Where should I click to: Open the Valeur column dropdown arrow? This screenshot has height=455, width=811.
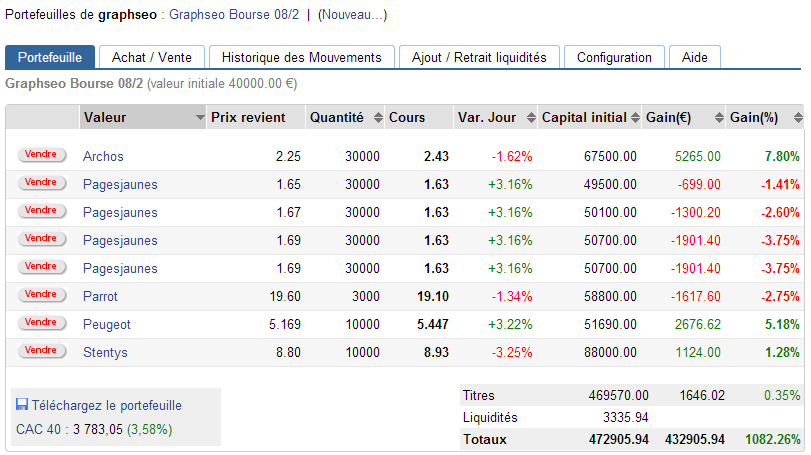click(200, 118)
